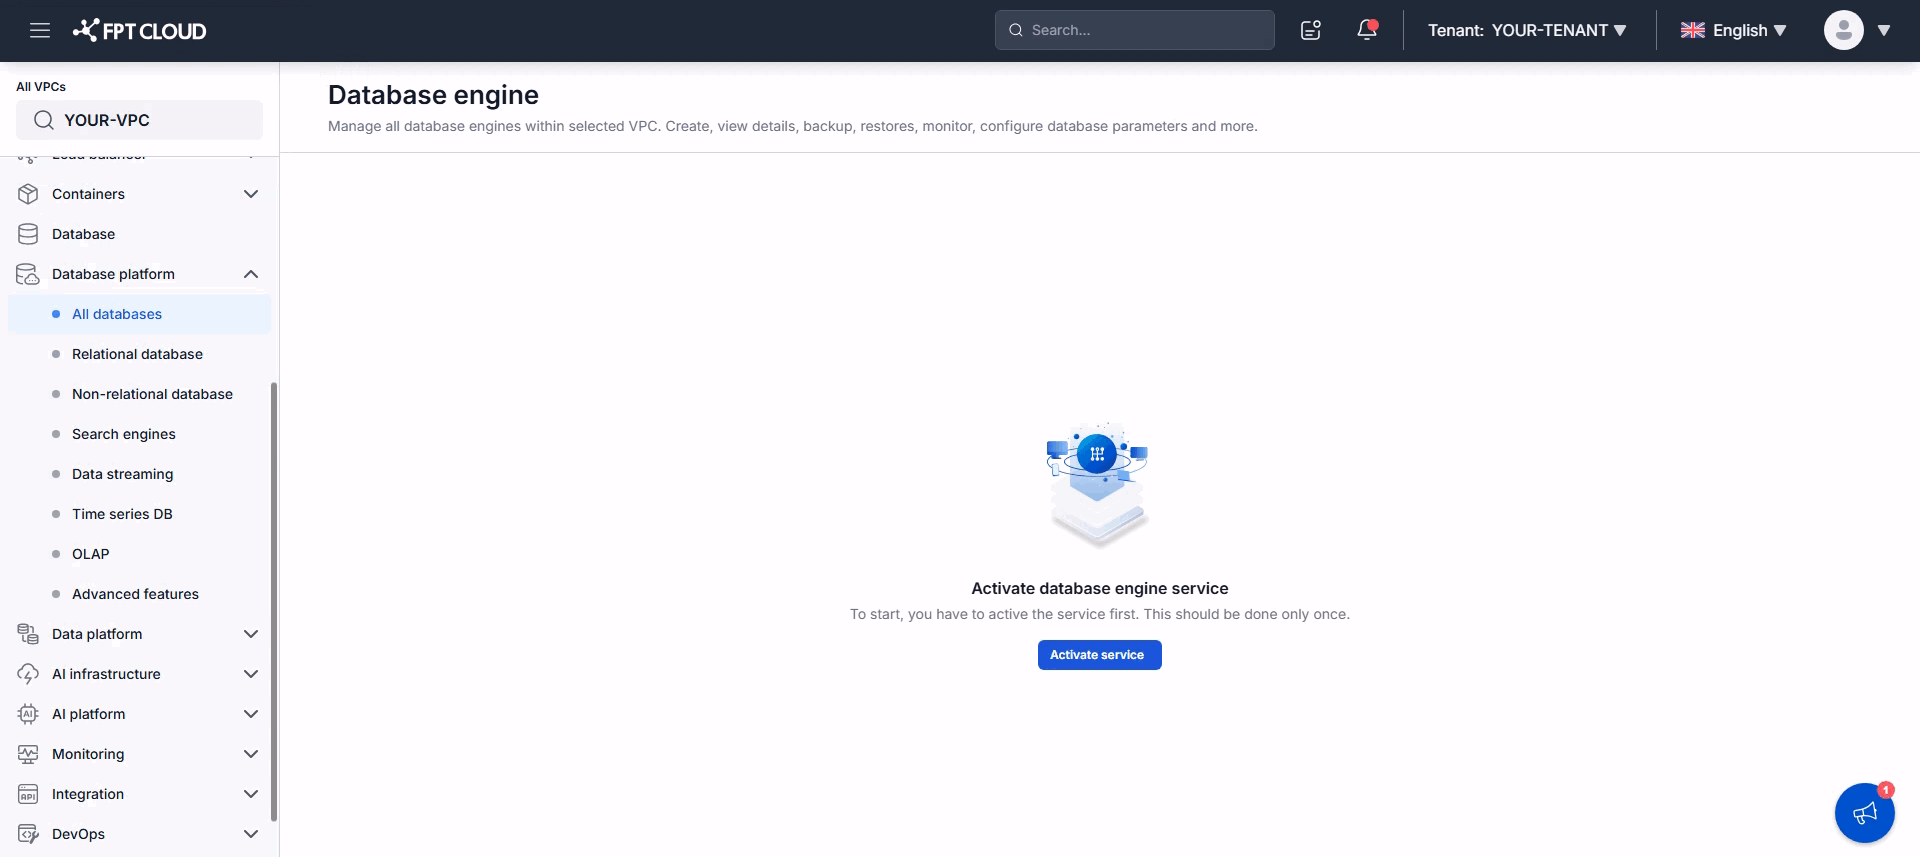Click the AI platform chip icon
This screenshot has height=857, width=1920.
tap(28, 714)
